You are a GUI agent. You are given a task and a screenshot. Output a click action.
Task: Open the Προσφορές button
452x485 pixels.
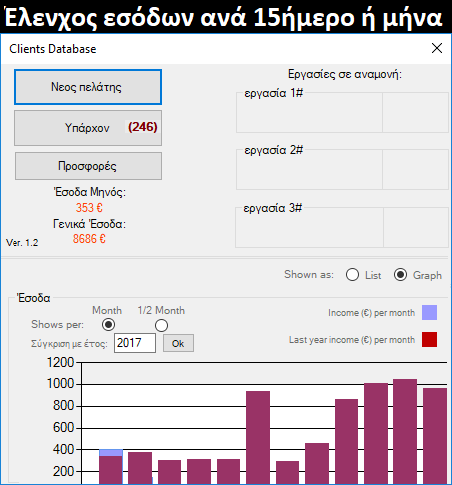[x=88, y=166]
